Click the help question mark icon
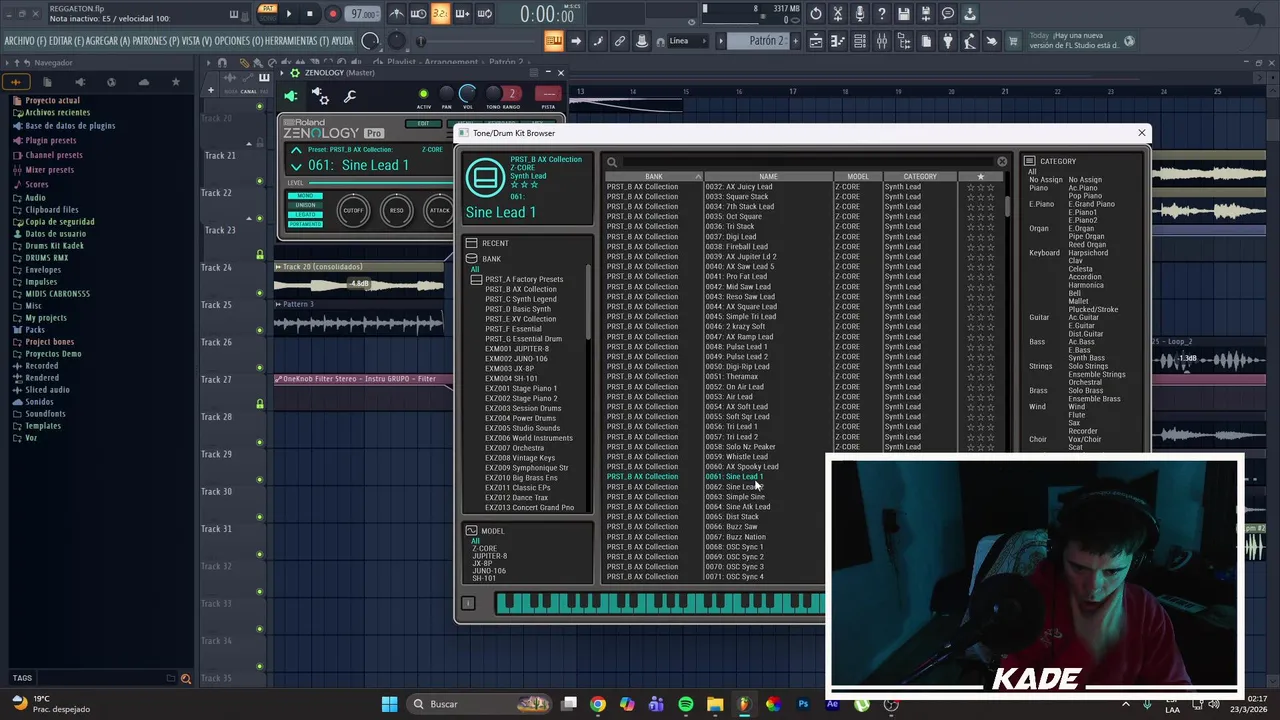 [881, 14]
